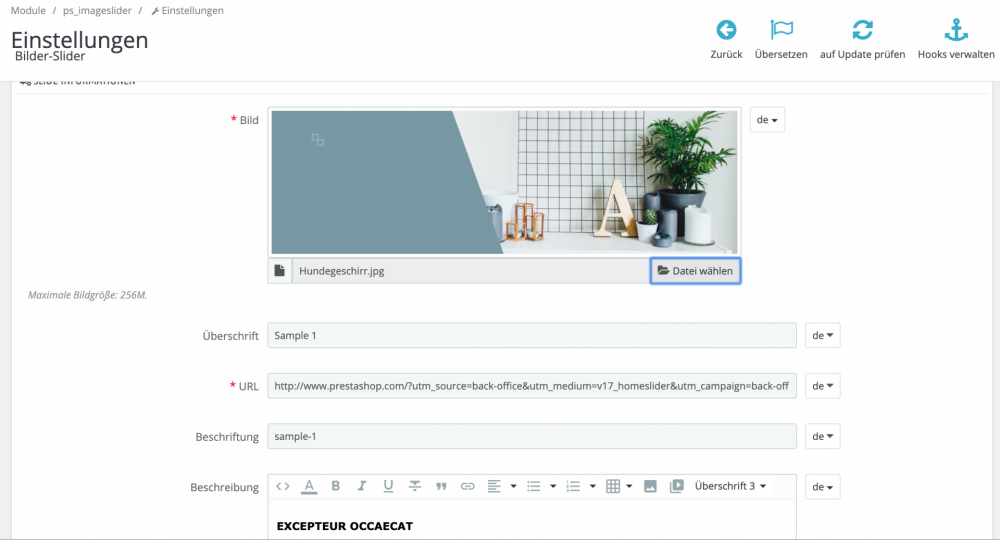
Task: Click the insert table grid icon
Action: coord(613,486)
